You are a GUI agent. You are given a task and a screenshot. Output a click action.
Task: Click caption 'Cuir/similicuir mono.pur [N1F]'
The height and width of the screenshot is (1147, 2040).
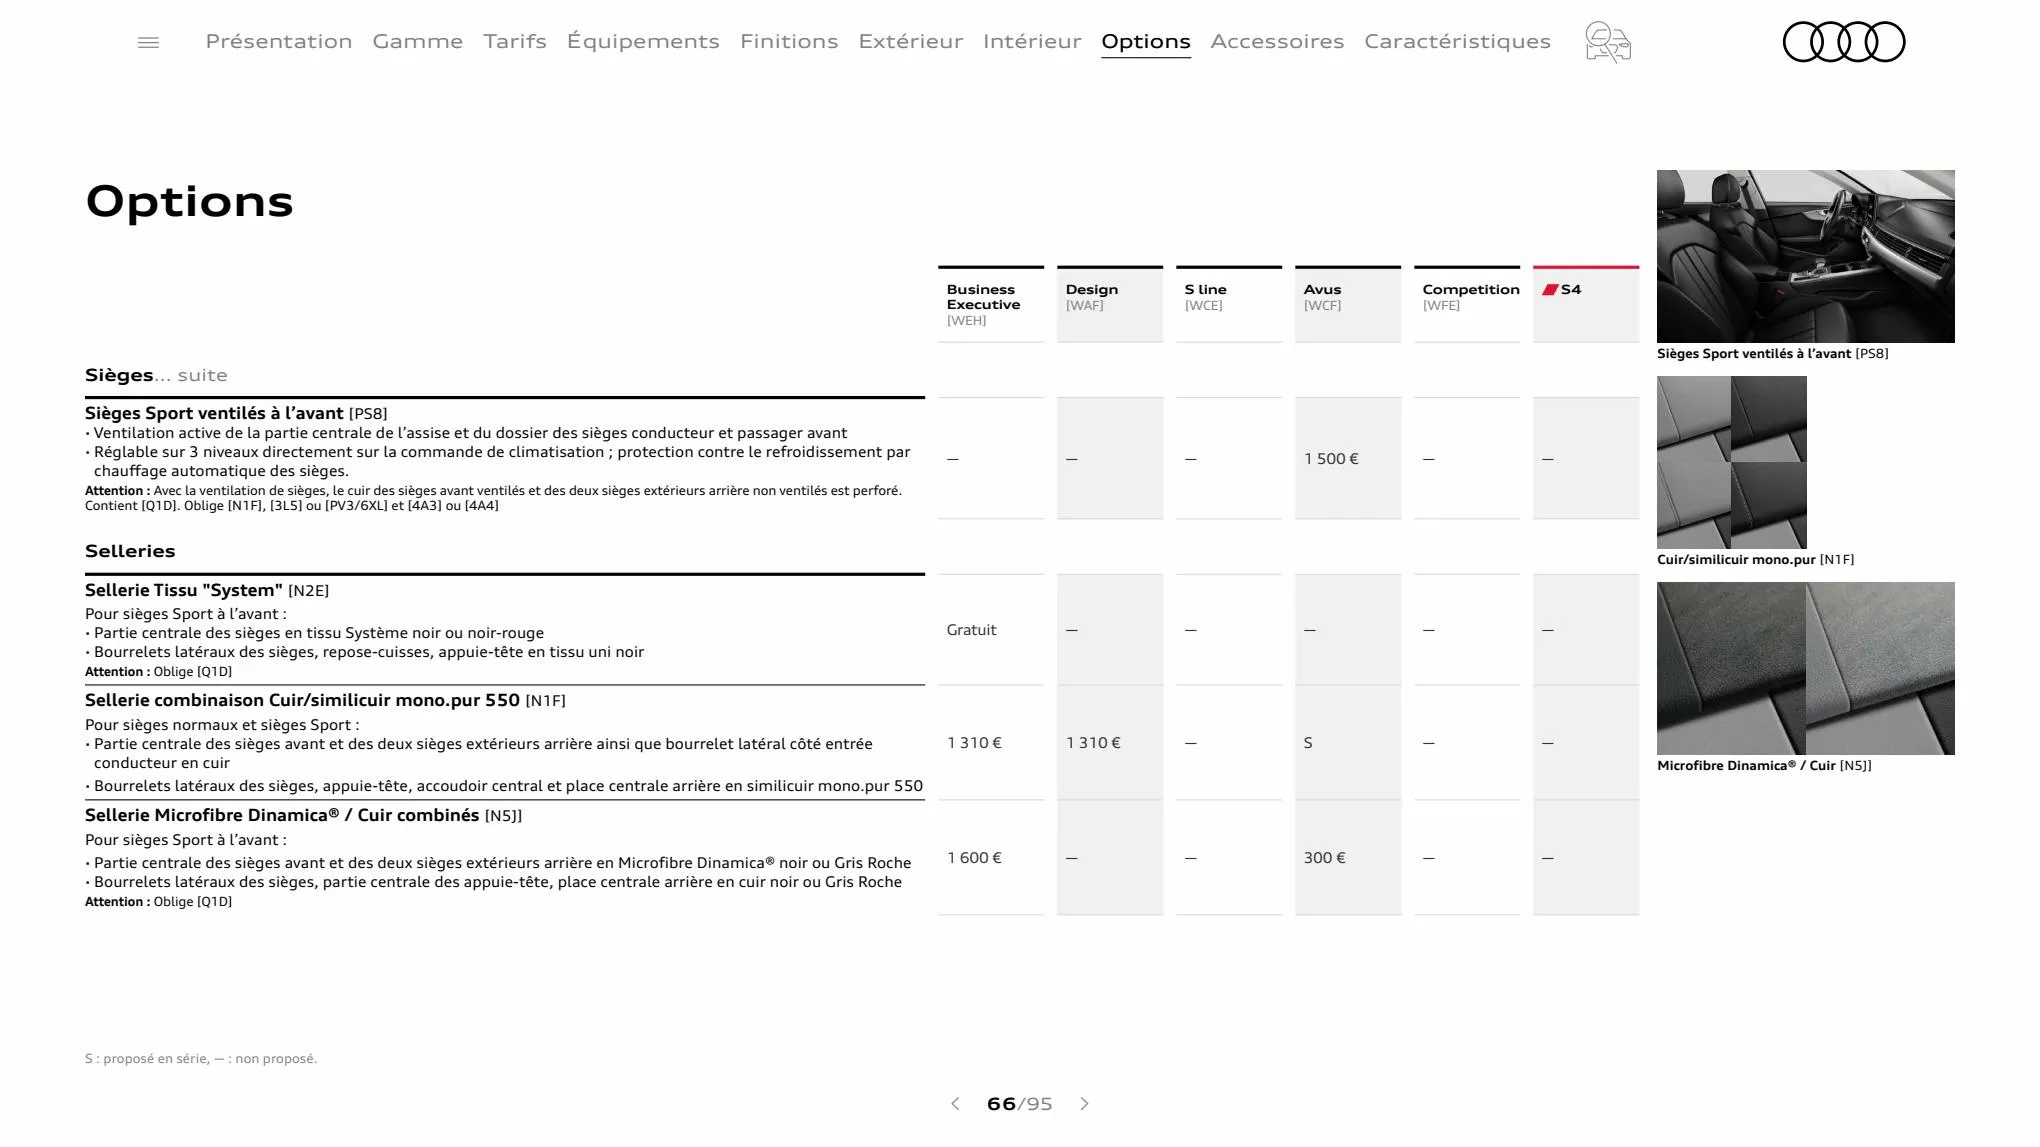pos(1755,560)
